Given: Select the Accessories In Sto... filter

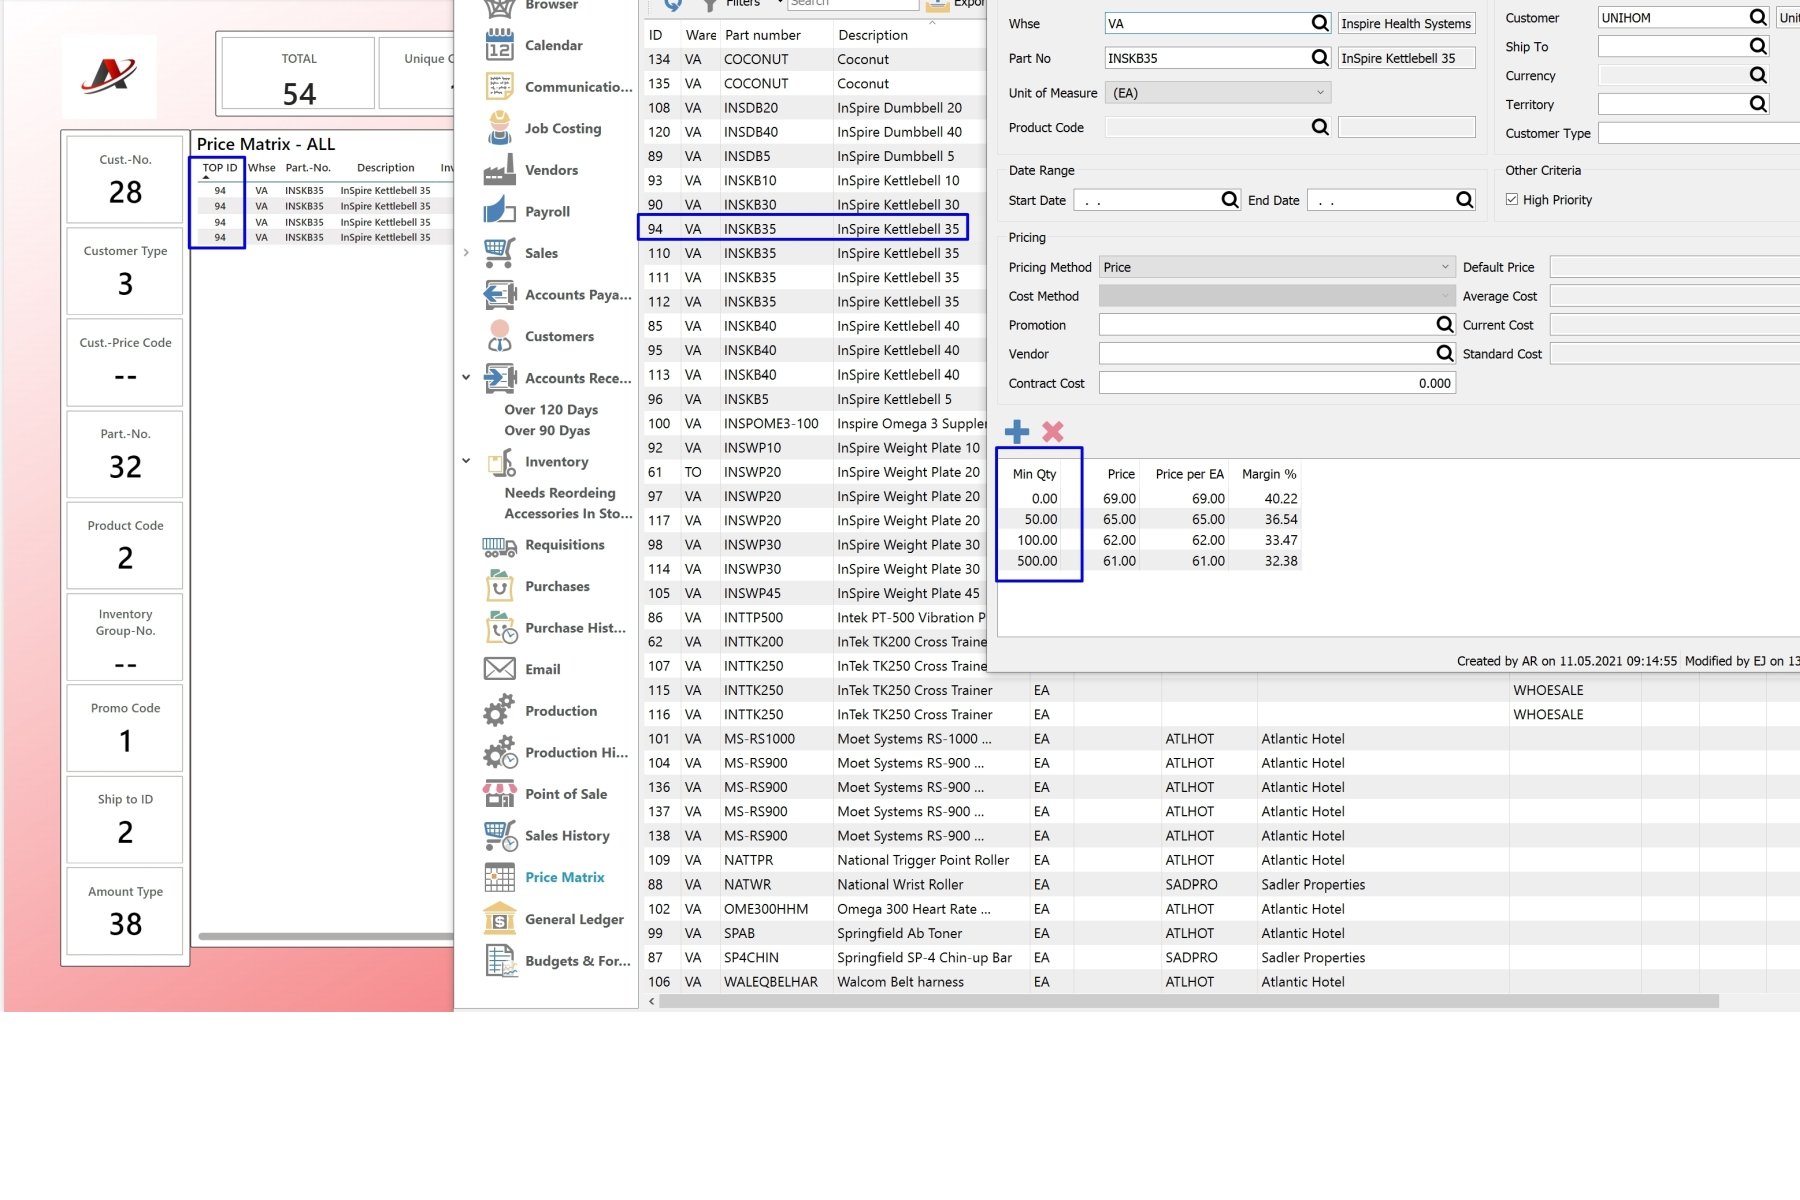Looking at the screenshot, I should coord(568,514).
